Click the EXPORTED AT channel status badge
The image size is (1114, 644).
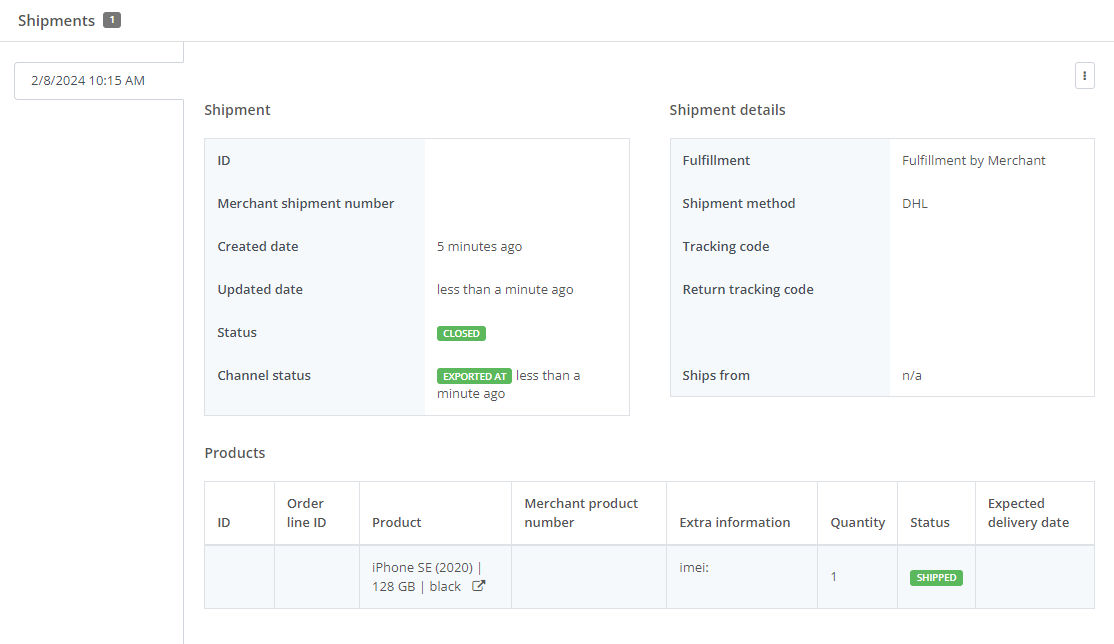pyautogui.click(x=474, y=376)
